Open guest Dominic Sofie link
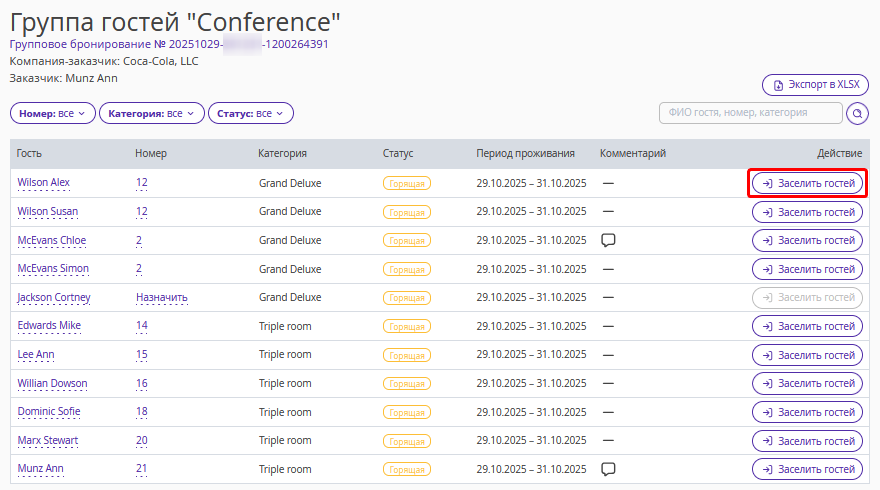 click(49, 412)
